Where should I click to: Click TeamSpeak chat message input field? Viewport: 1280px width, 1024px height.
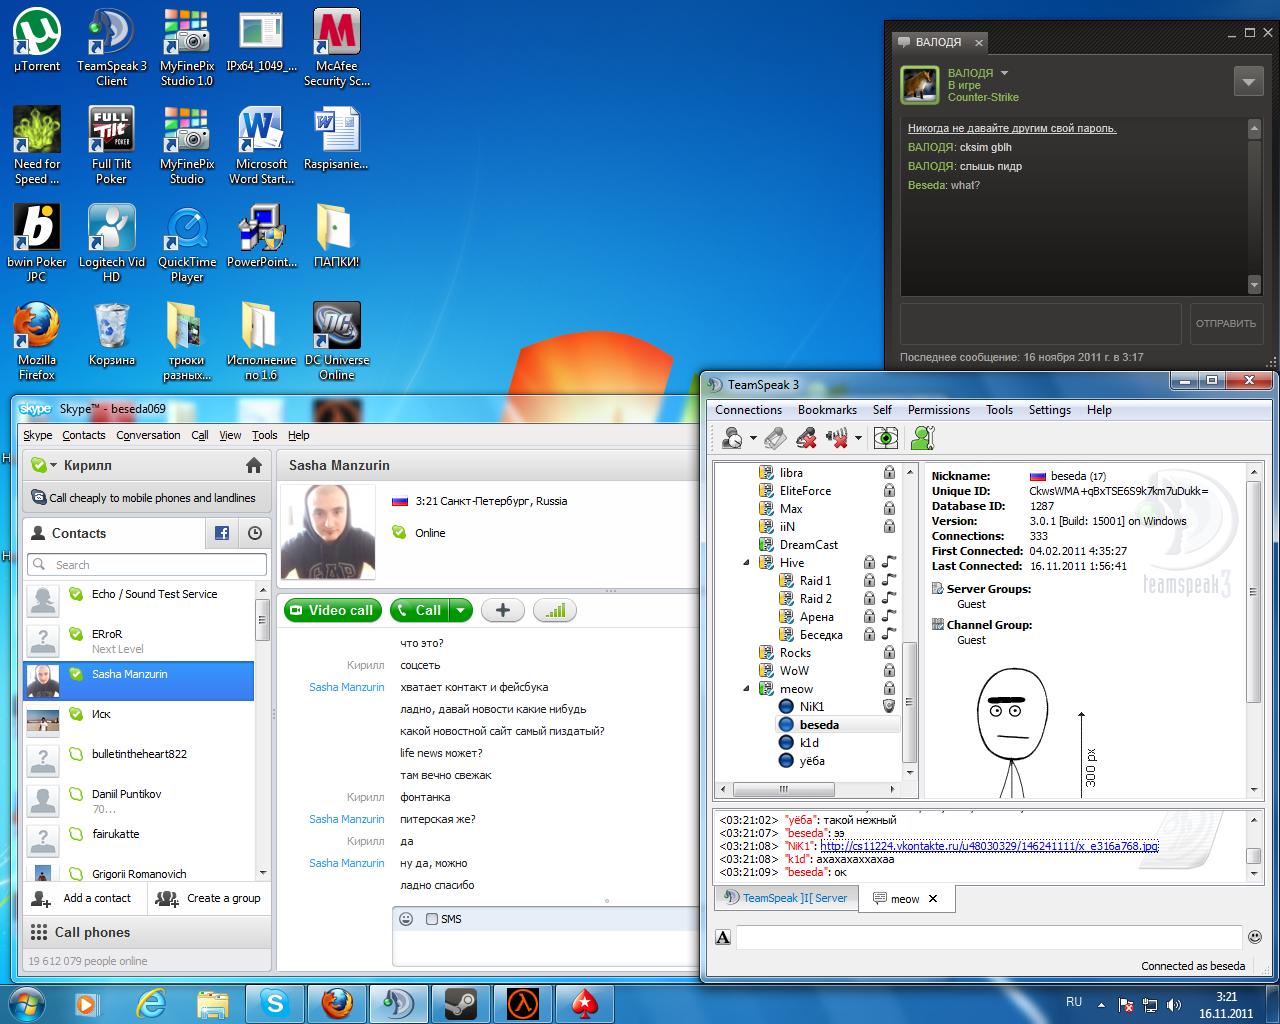pyautogui.click(x=988, y=937)
